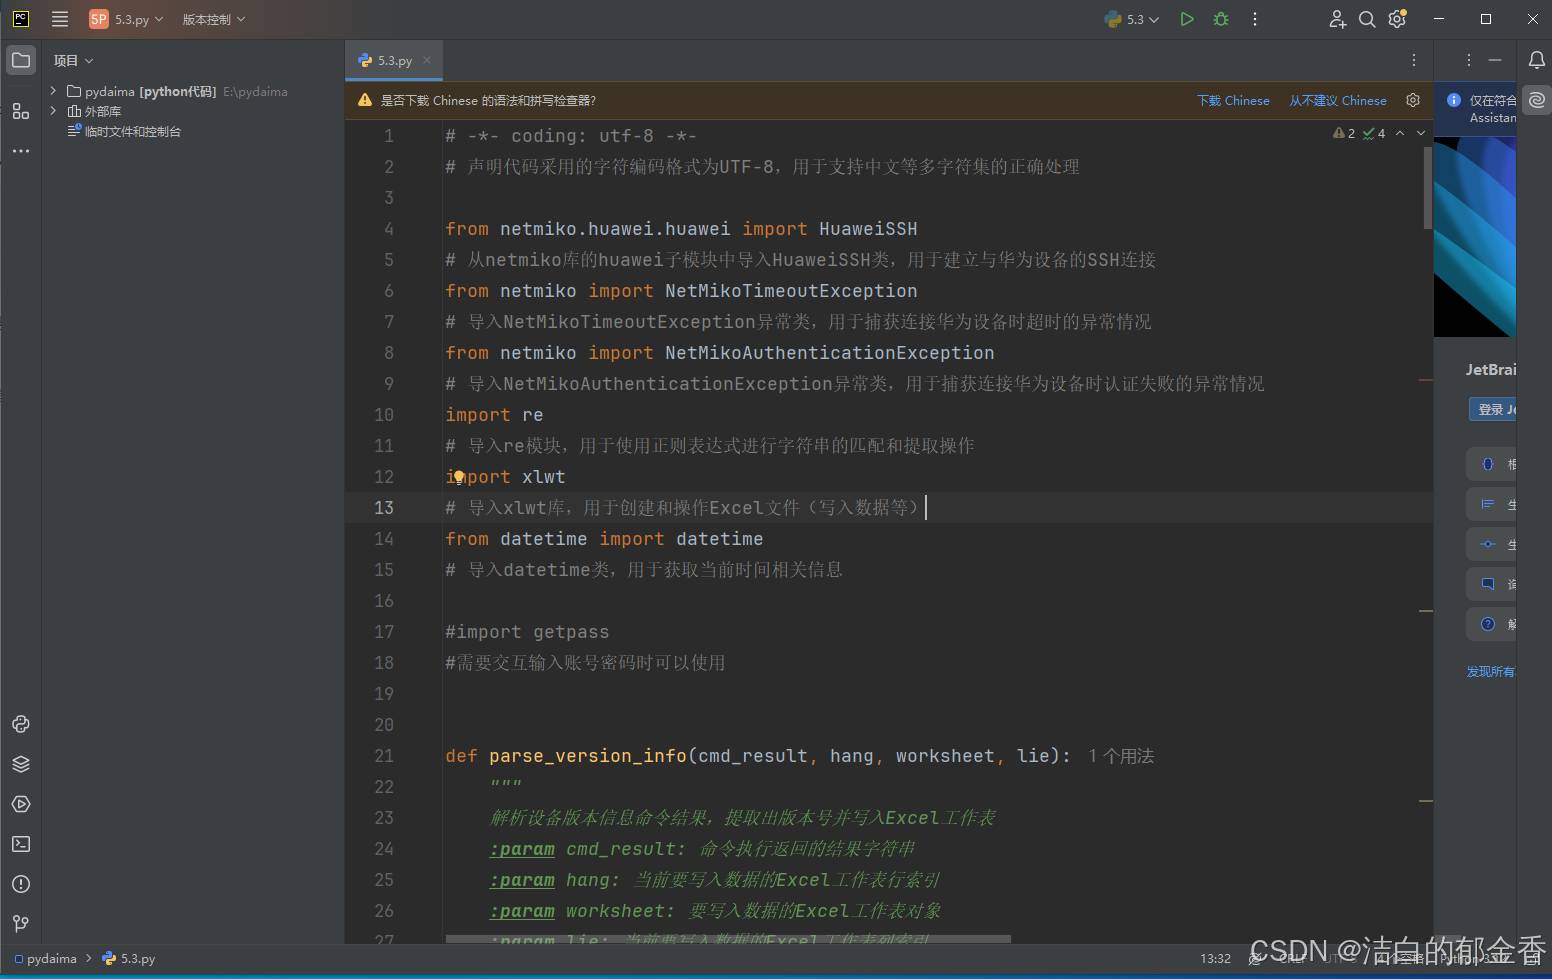
Task: Click the 登录 login button in AI panel
Action: pyautogui.click(x=1493, y=409)
